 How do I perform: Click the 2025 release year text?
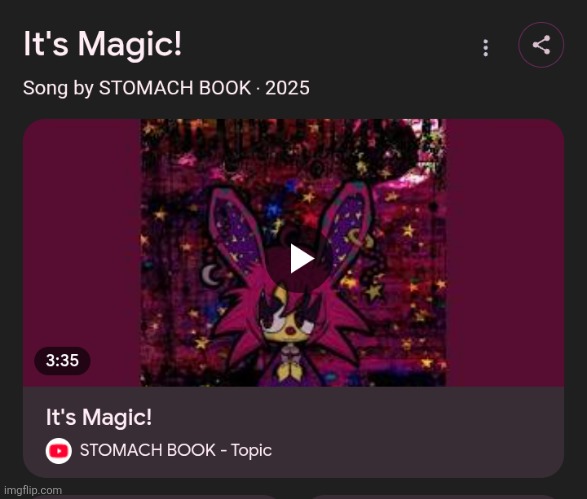[x=287, y=88]
